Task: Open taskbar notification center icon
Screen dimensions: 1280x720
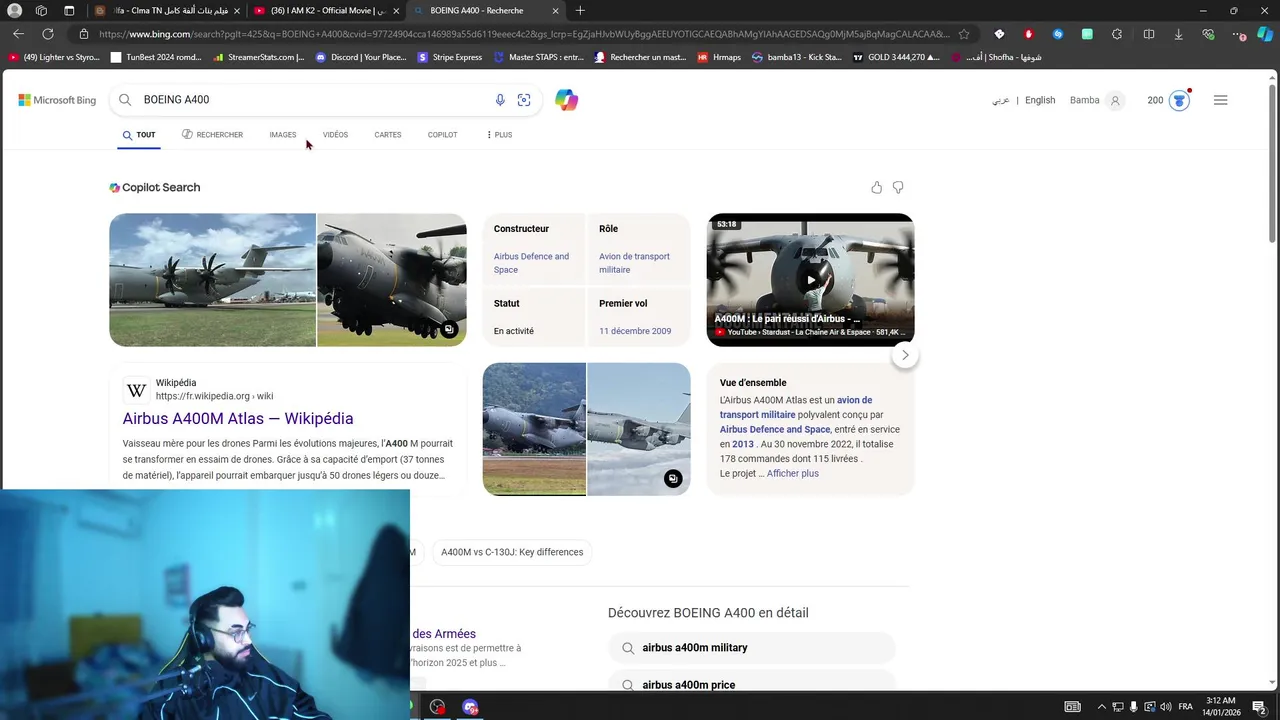Action: click(1259, 707)
